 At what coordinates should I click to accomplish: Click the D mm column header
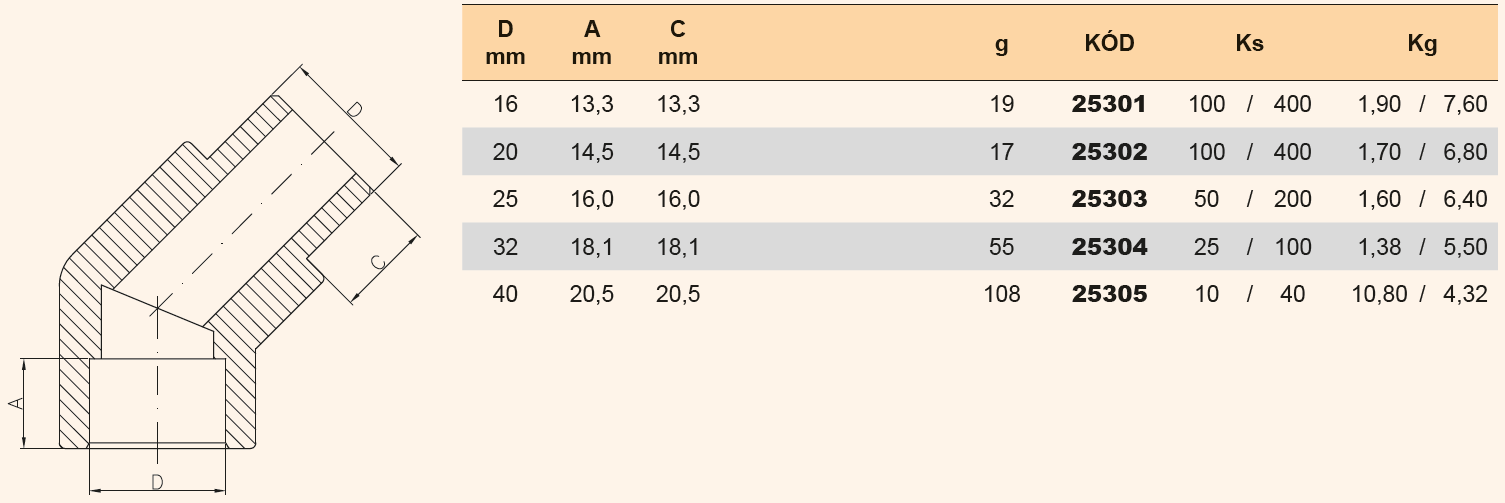[x=505, y=44]
